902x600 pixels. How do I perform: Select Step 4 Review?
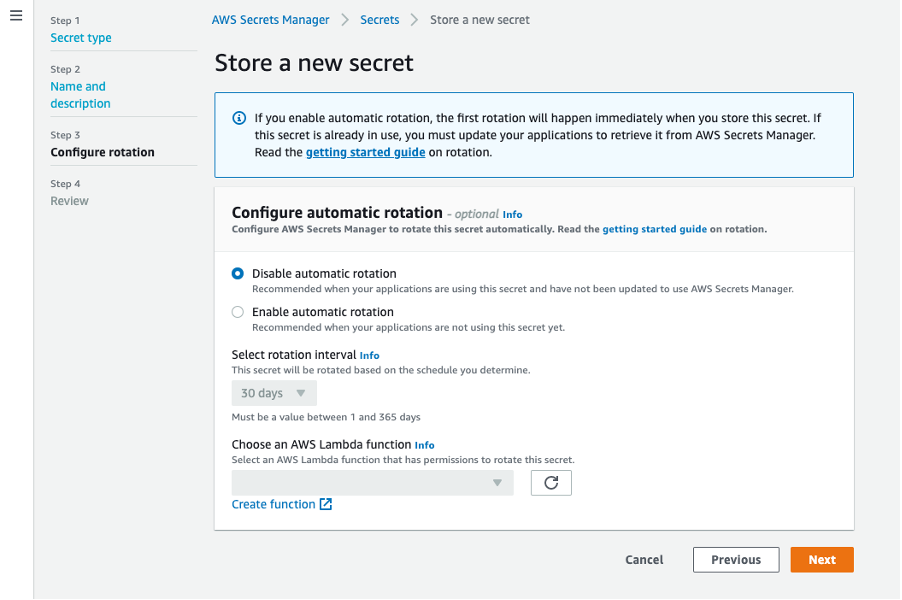69,201
